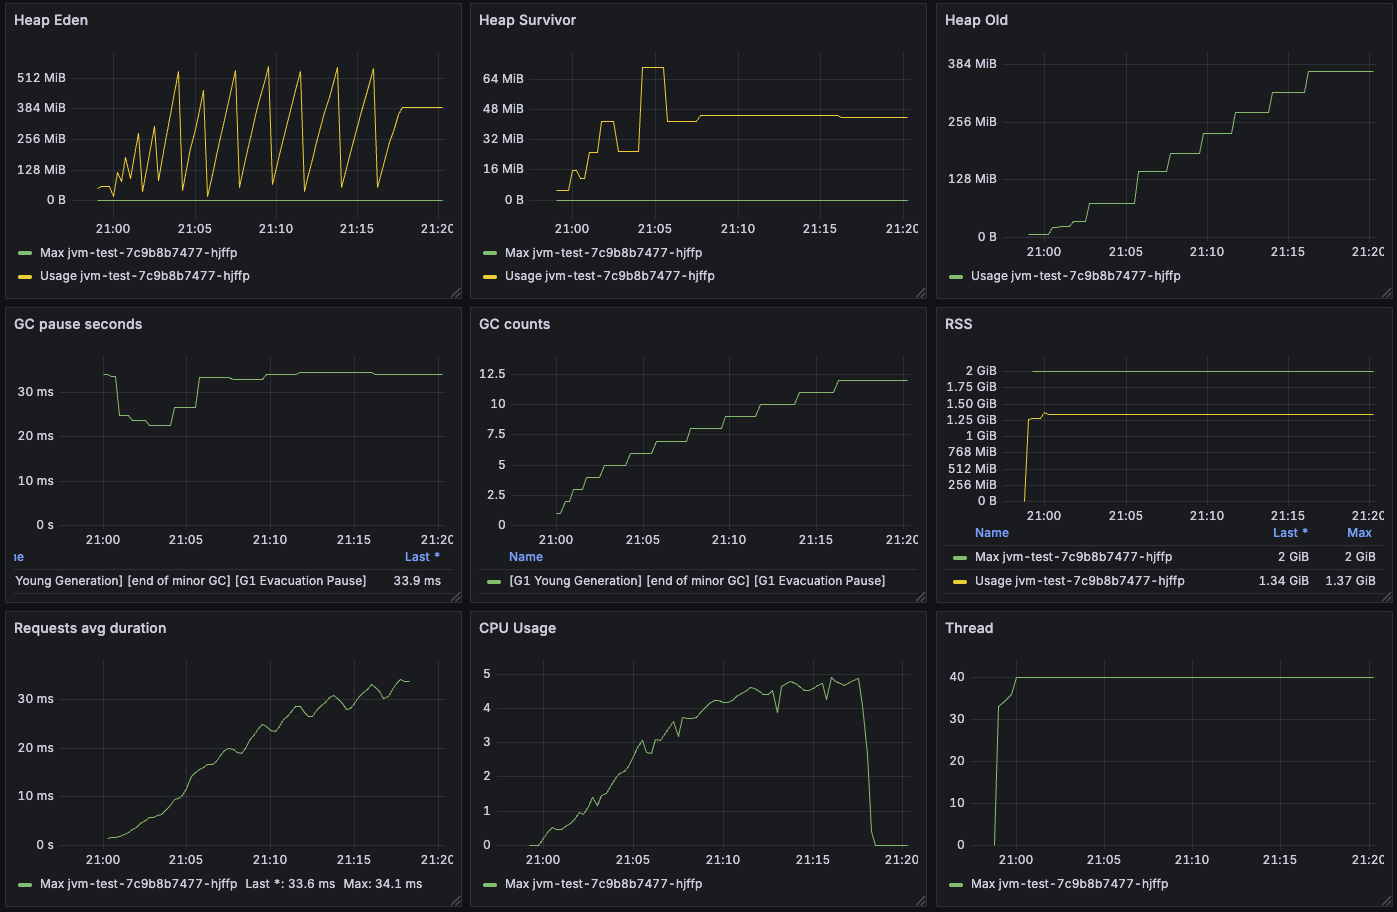Click the GC counts panel corner resize handle
Viewport: 1397px width, 912px height.
[921, 597]
